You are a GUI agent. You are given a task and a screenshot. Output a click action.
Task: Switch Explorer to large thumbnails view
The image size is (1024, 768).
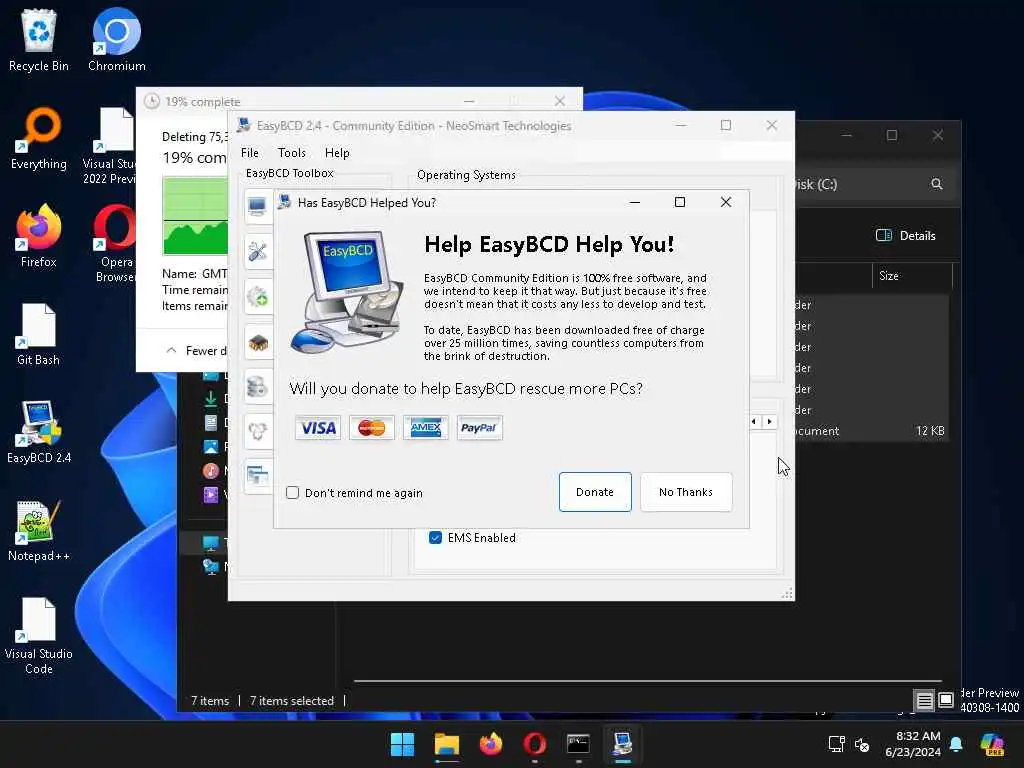pos(946,701)
